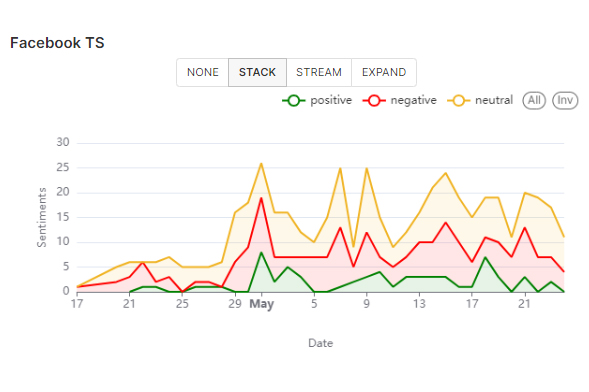Click the All legend button
Viewport: 589px width, 392px height.
[x=534, y=100]
